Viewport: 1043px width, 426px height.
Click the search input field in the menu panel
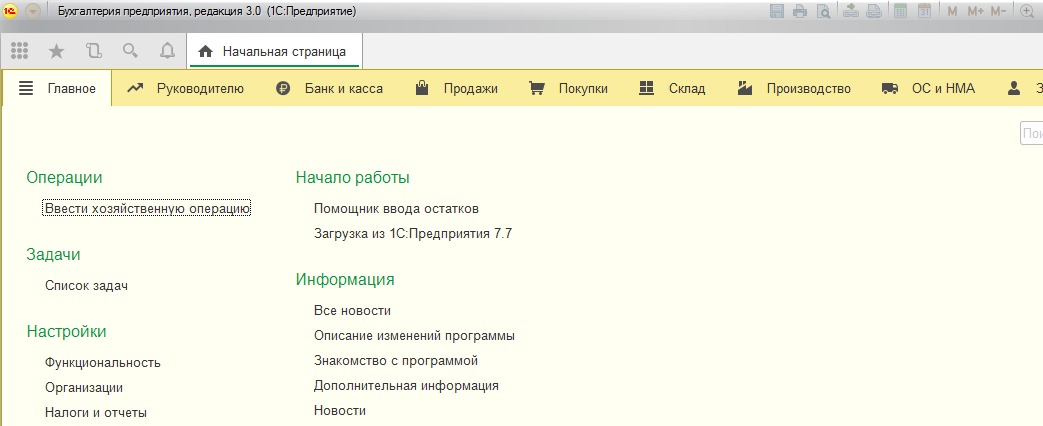[1032, 133]
